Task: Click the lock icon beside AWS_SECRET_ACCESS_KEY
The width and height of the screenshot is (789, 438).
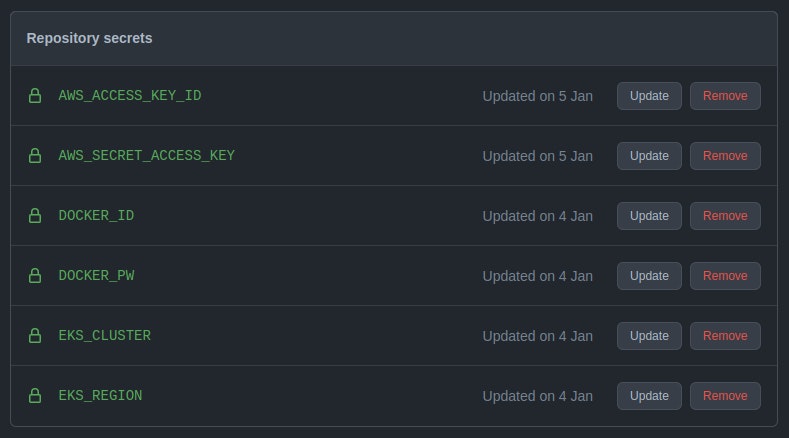Action: coord(35,156)
